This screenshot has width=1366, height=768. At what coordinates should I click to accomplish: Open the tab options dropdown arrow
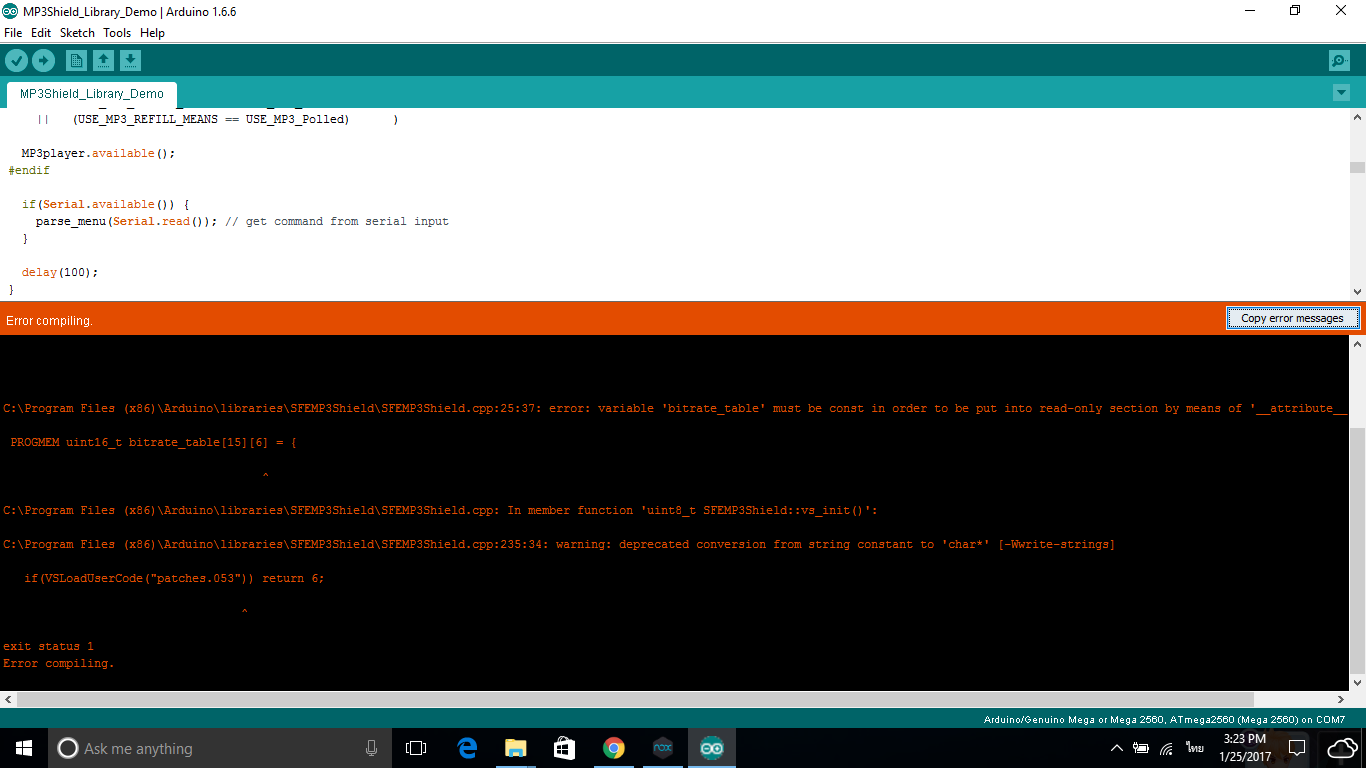click(1341, 93)
